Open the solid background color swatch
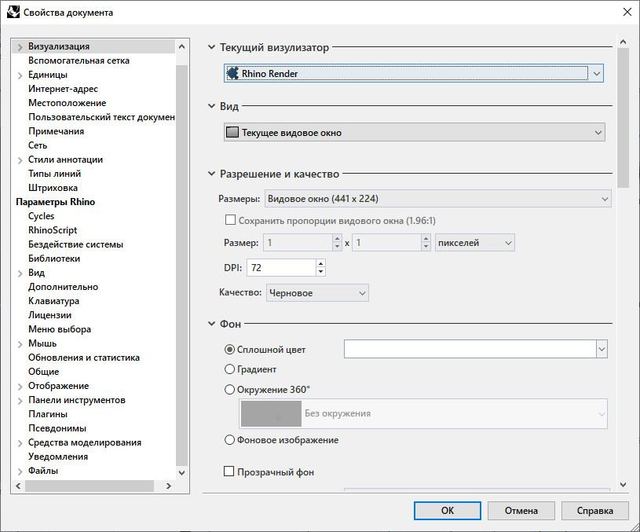640x532 pixels. click(x=469, y=349)
